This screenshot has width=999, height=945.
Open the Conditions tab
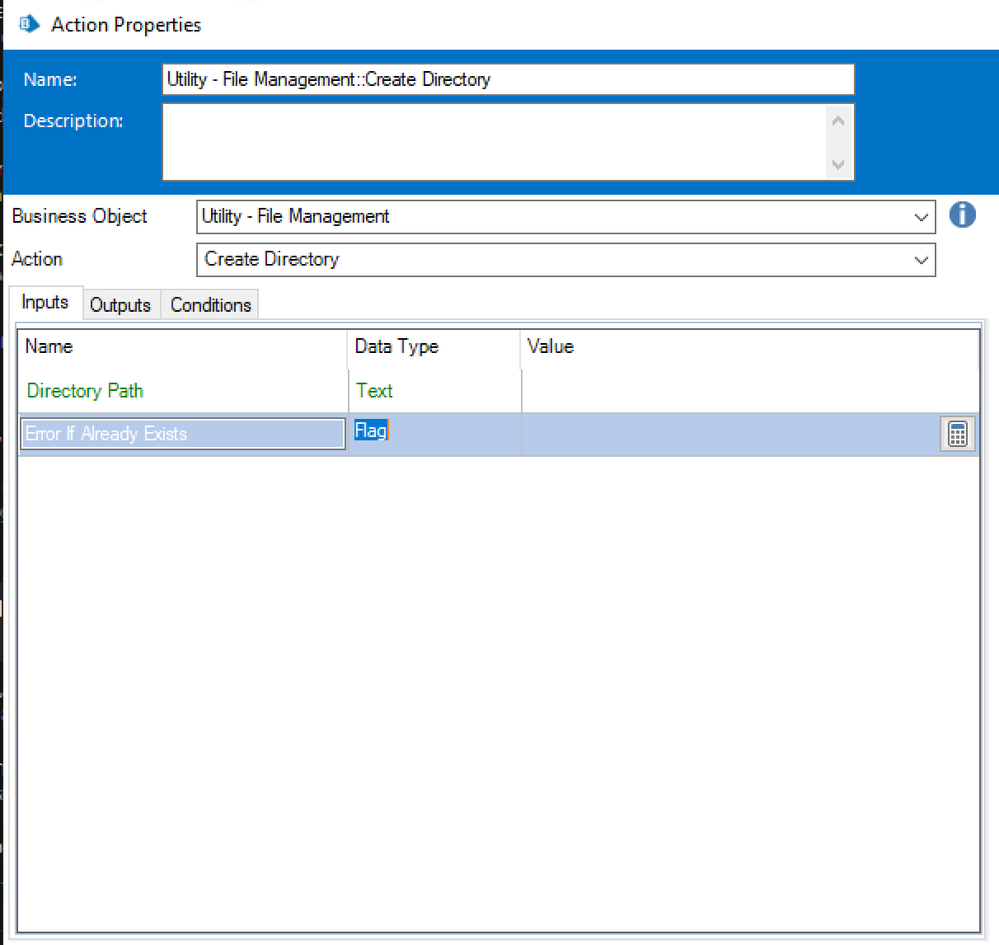pos(210,305)
